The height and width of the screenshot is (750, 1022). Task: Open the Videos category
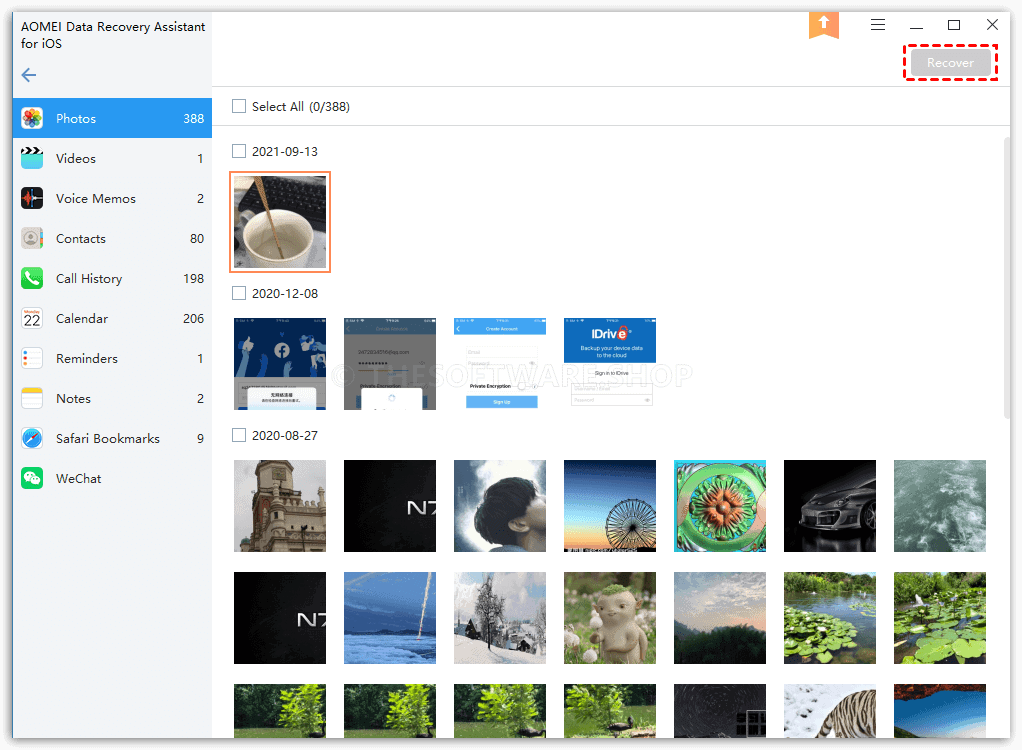[112, 158]
